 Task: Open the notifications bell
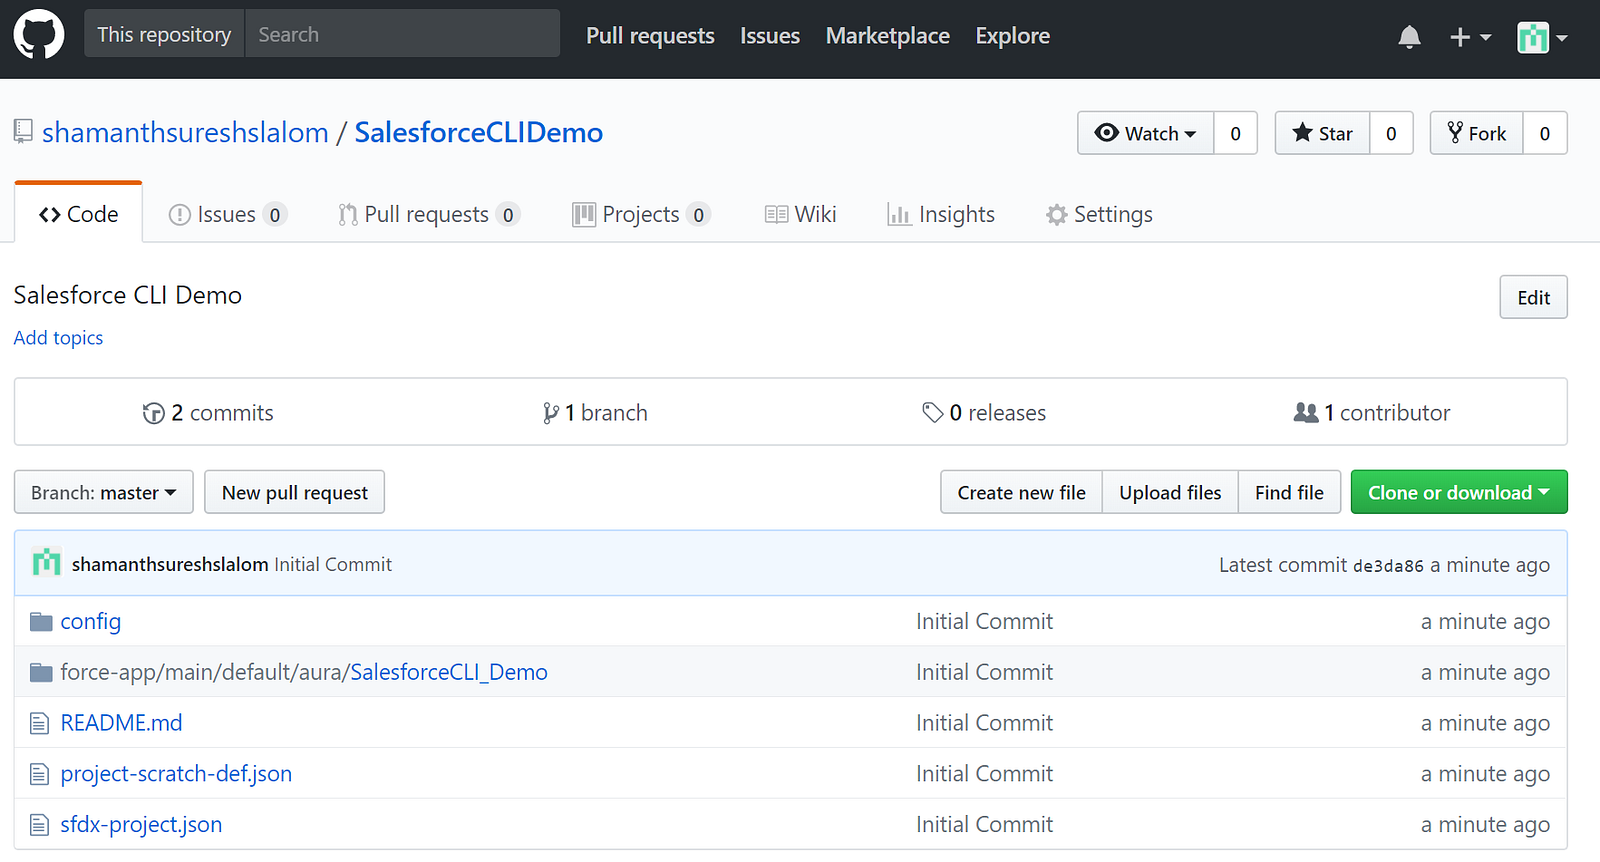tap(1409, 37)
